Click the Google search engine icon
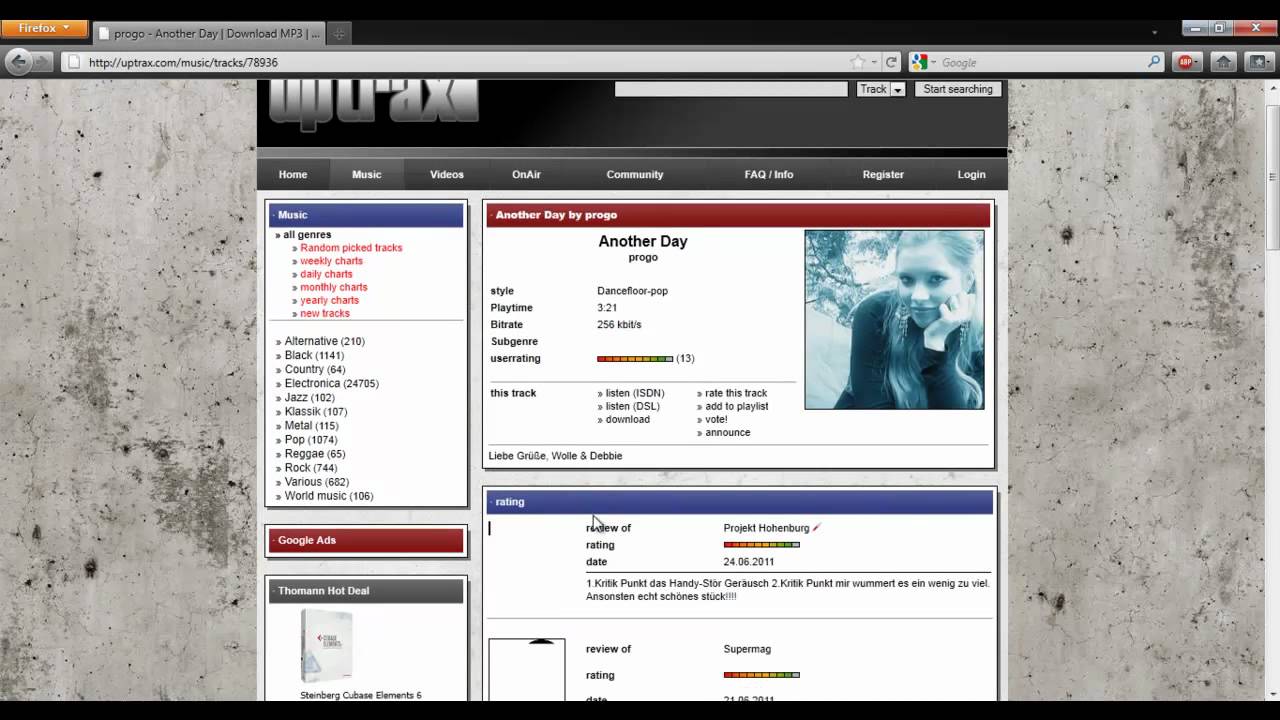The image size is (1280, 720). tap(919, 62)
